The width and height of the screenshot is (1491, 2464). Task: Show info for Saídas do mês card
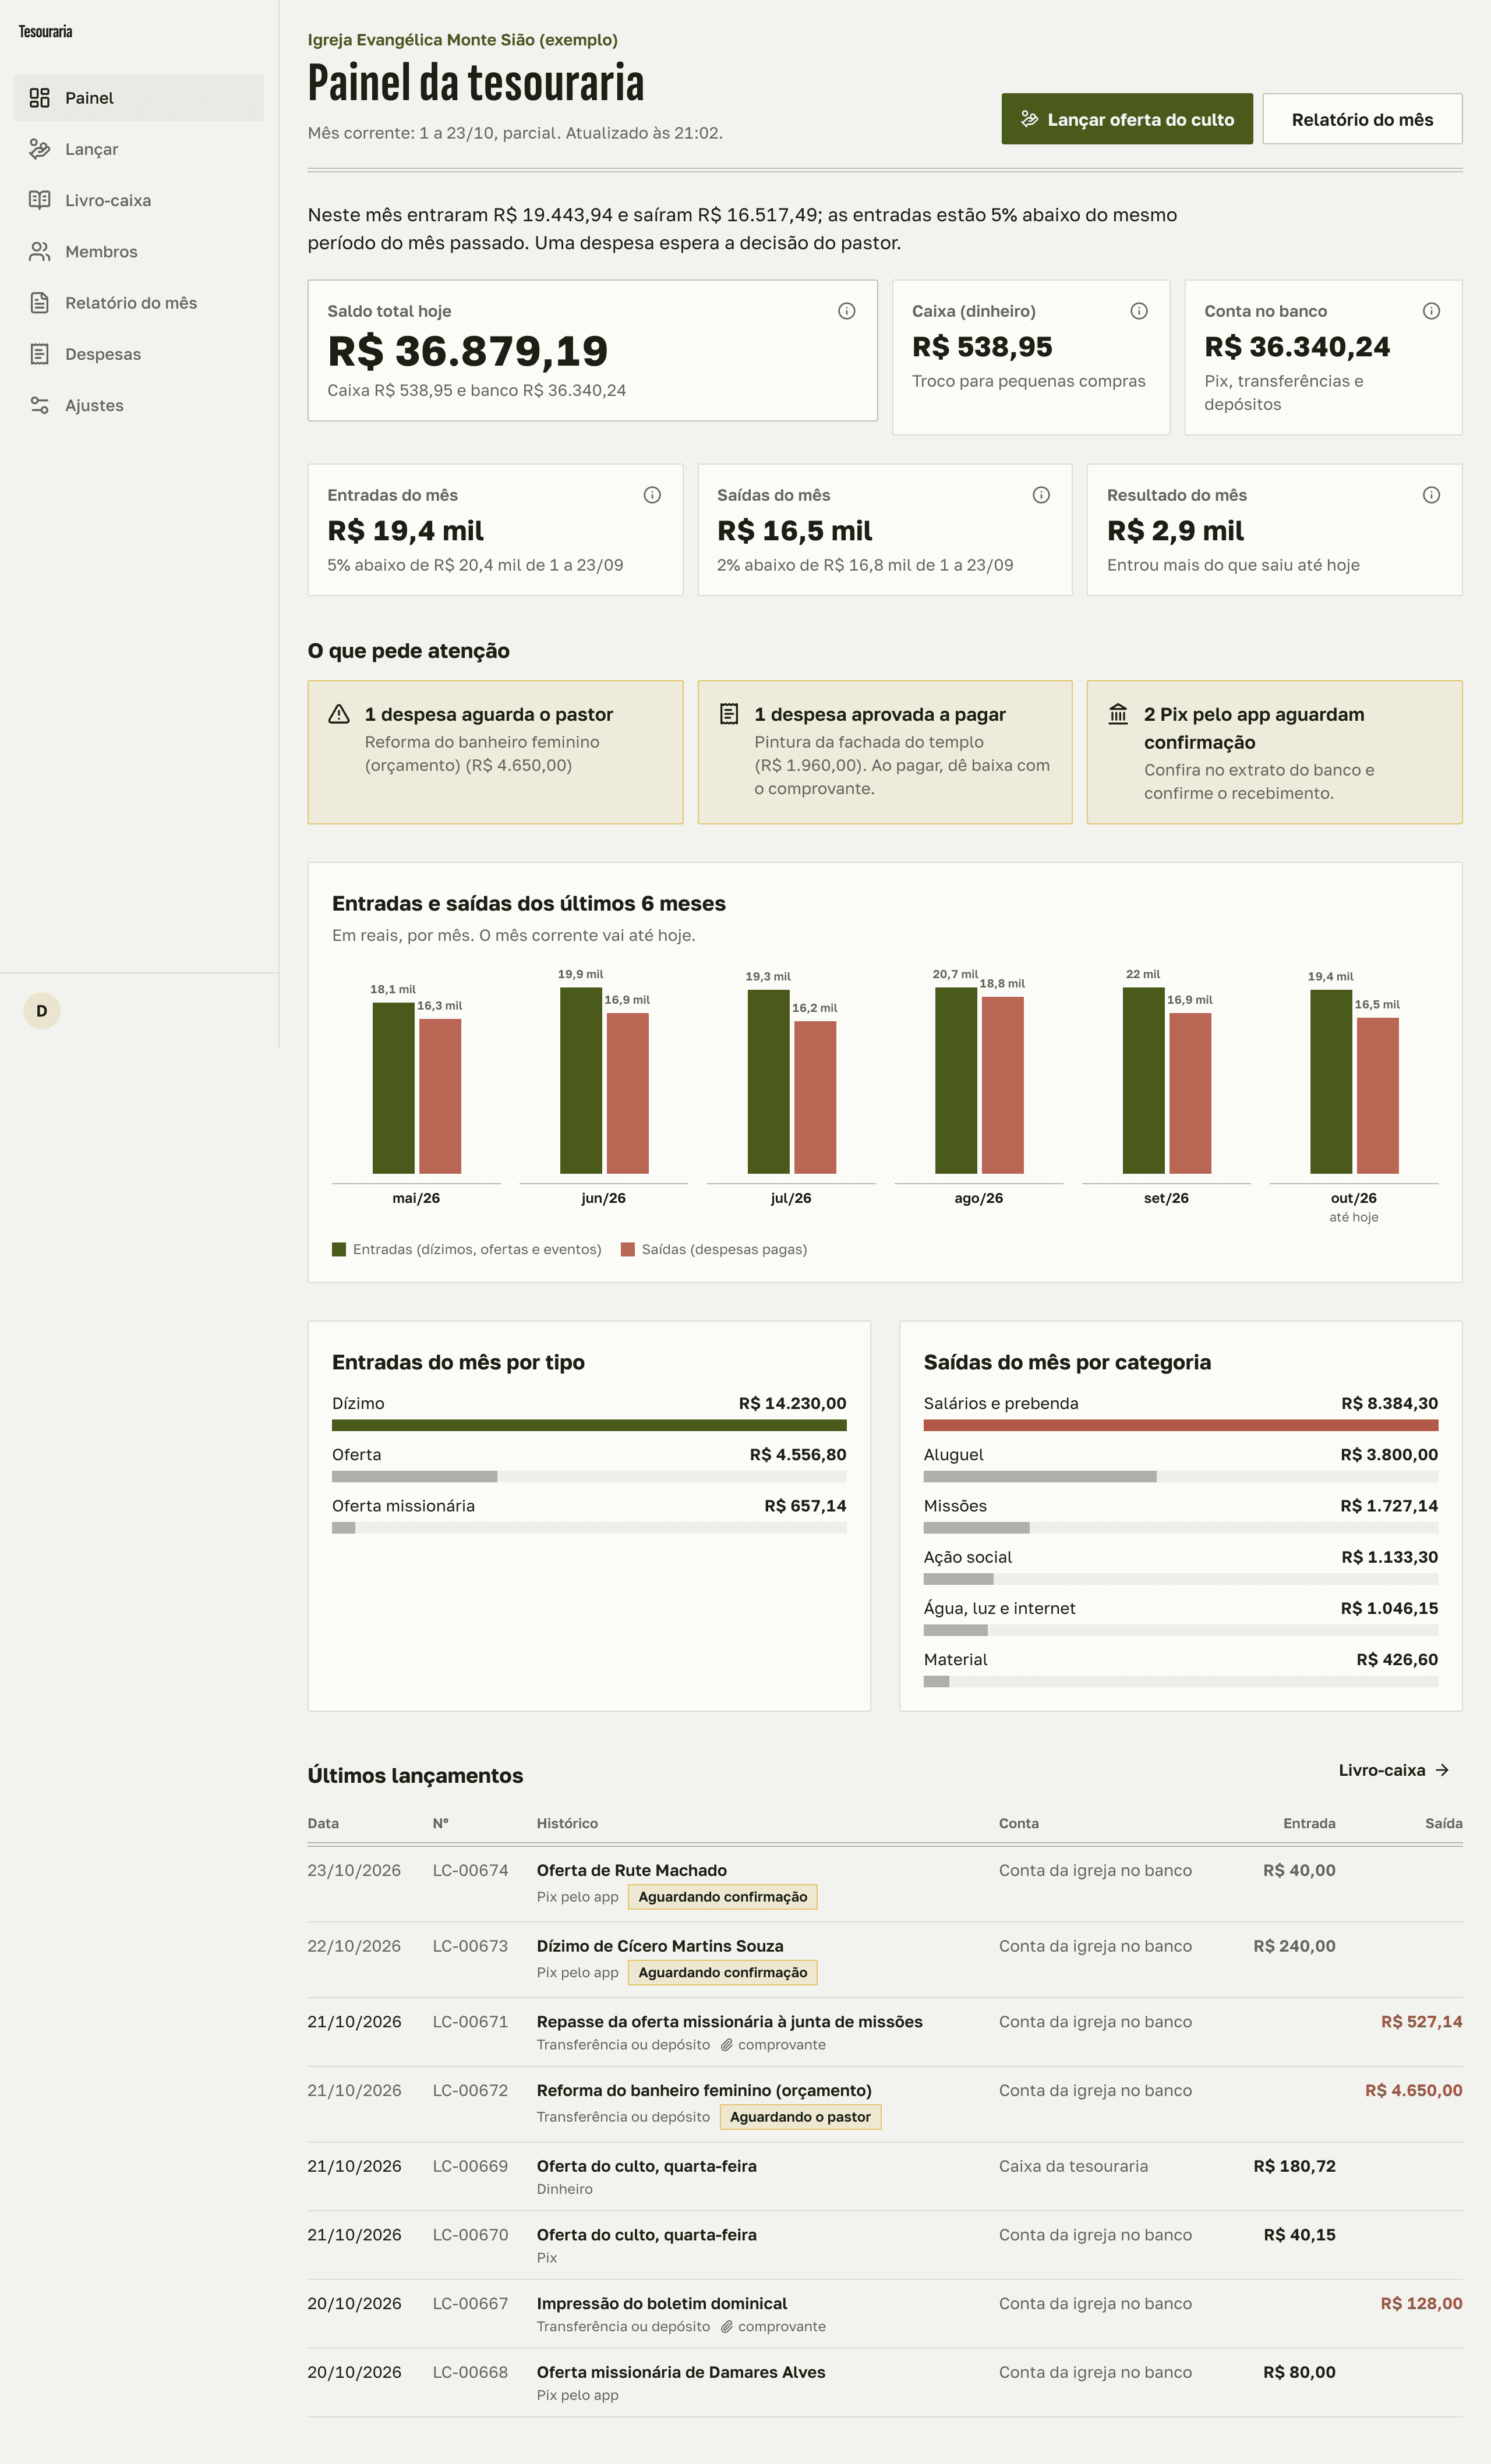(x=1041, y=495)
